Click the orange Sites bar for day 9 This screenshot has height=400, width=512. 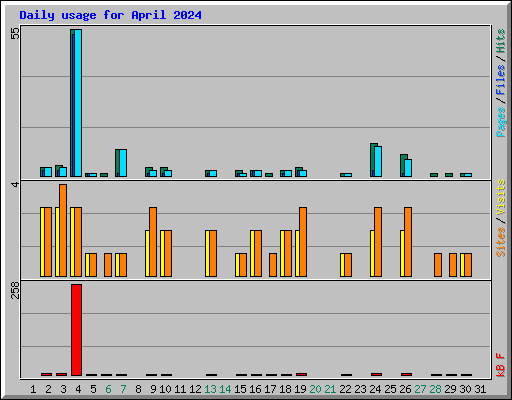pos(153,242)
